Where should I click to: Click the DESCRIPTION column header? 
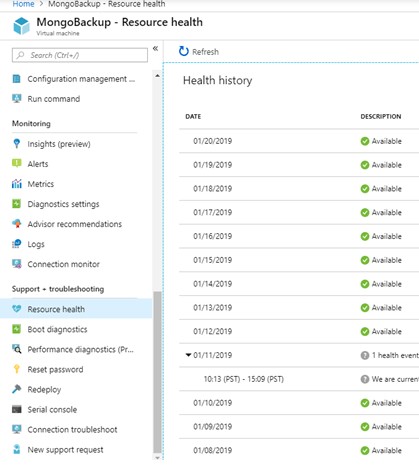click(x=381, y=116)
